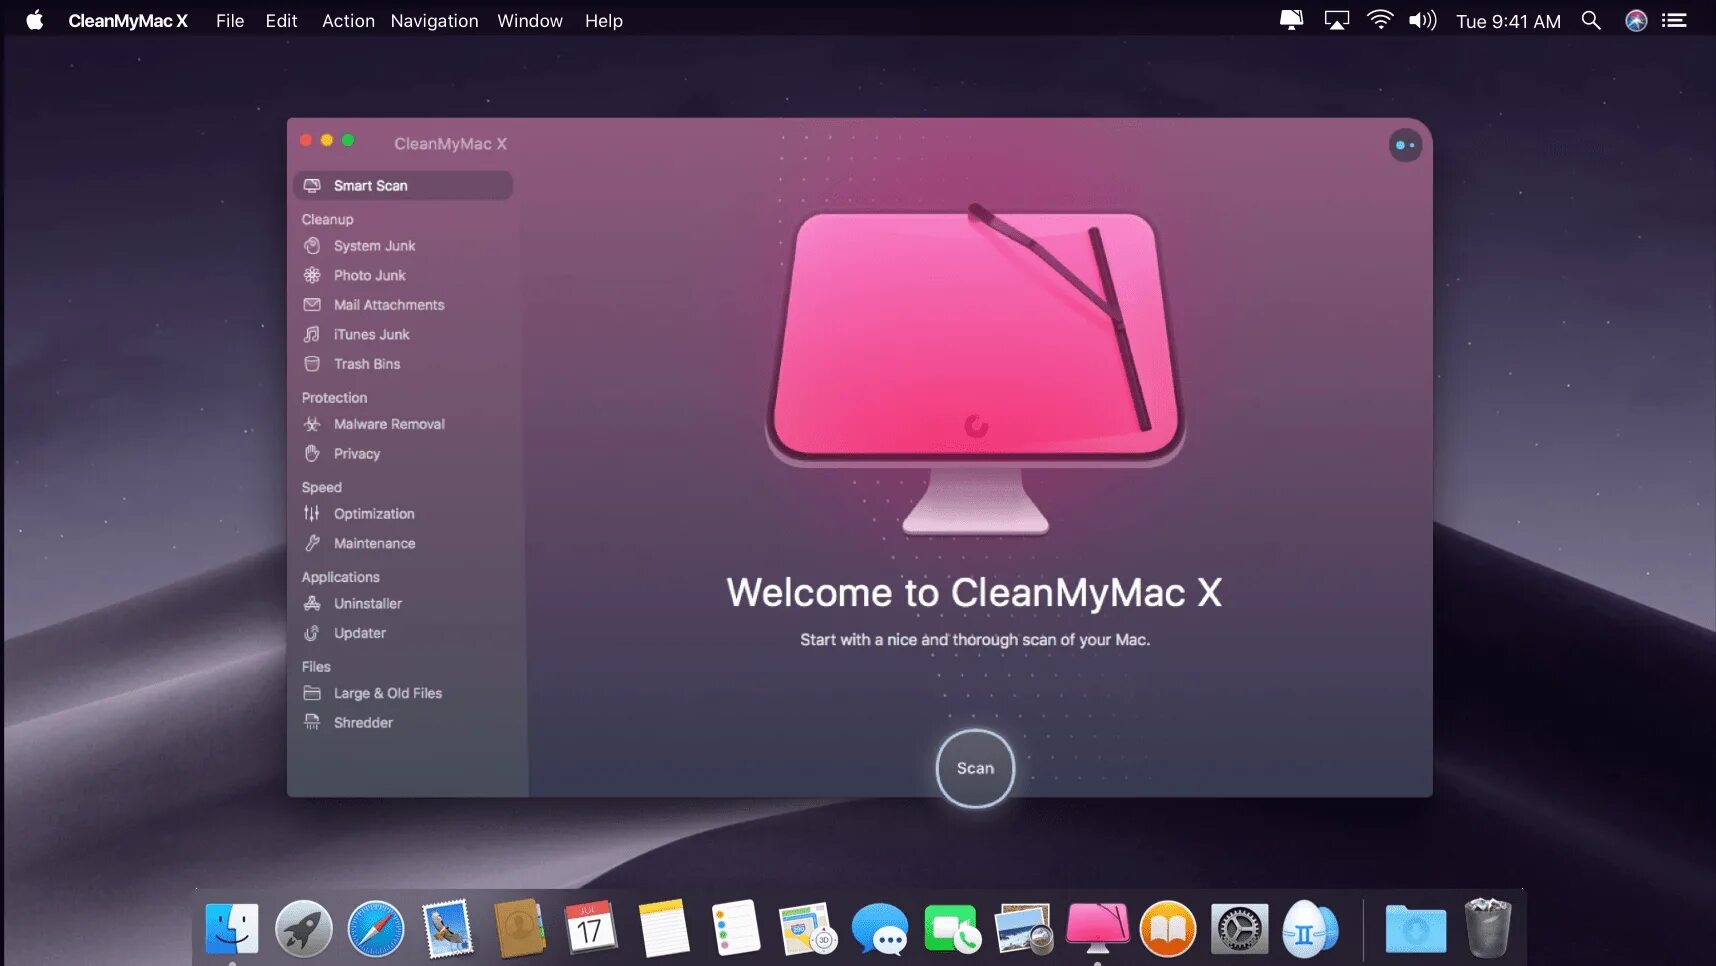Open Finder from the Dock

pos(232,929)
